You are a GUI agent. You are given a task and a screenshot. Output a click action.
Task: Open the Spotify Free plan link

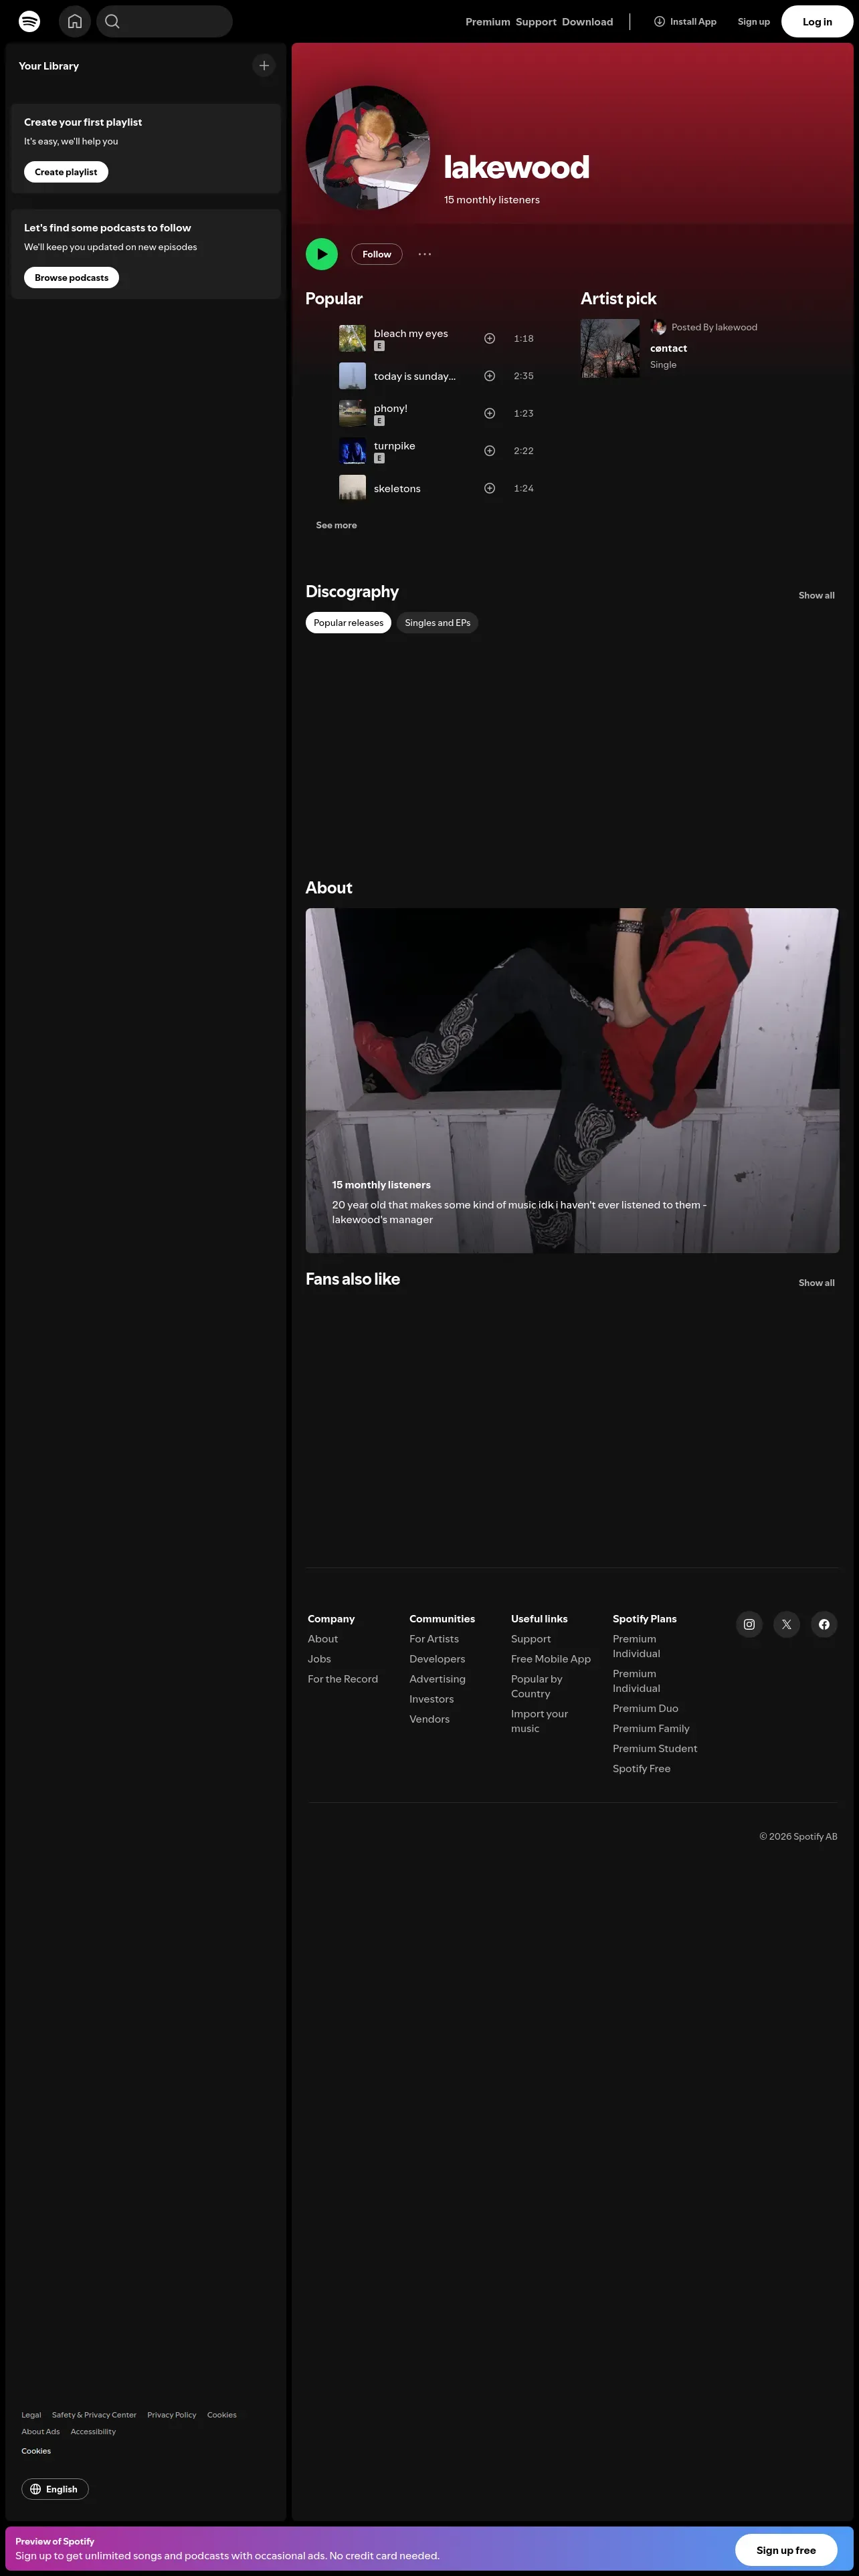[642, 1768]
